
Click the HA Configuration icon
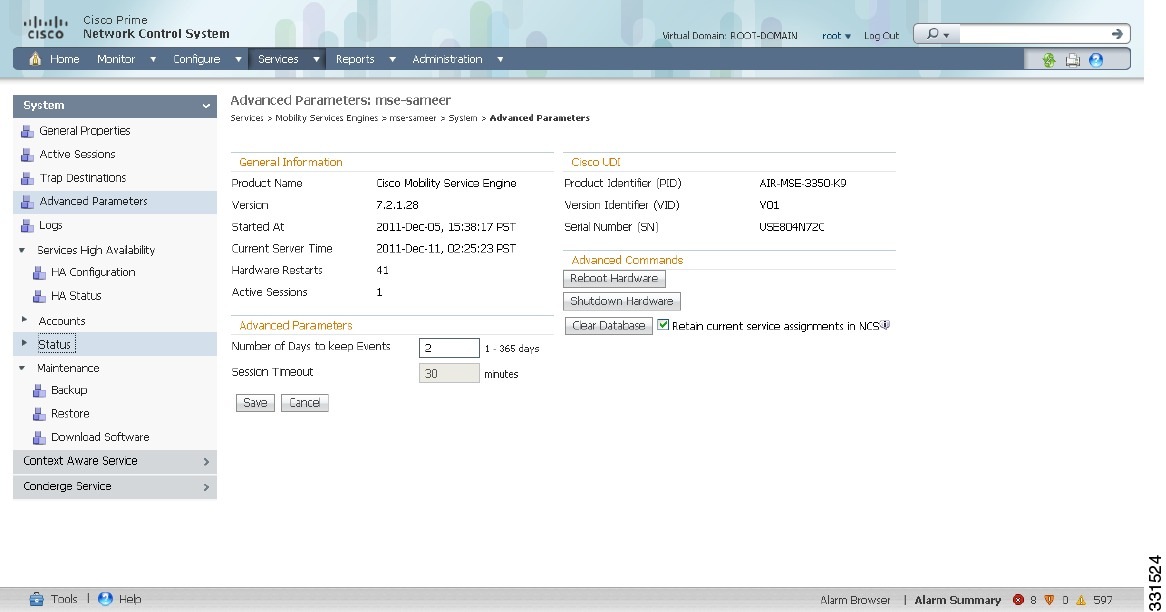[39, 273]
